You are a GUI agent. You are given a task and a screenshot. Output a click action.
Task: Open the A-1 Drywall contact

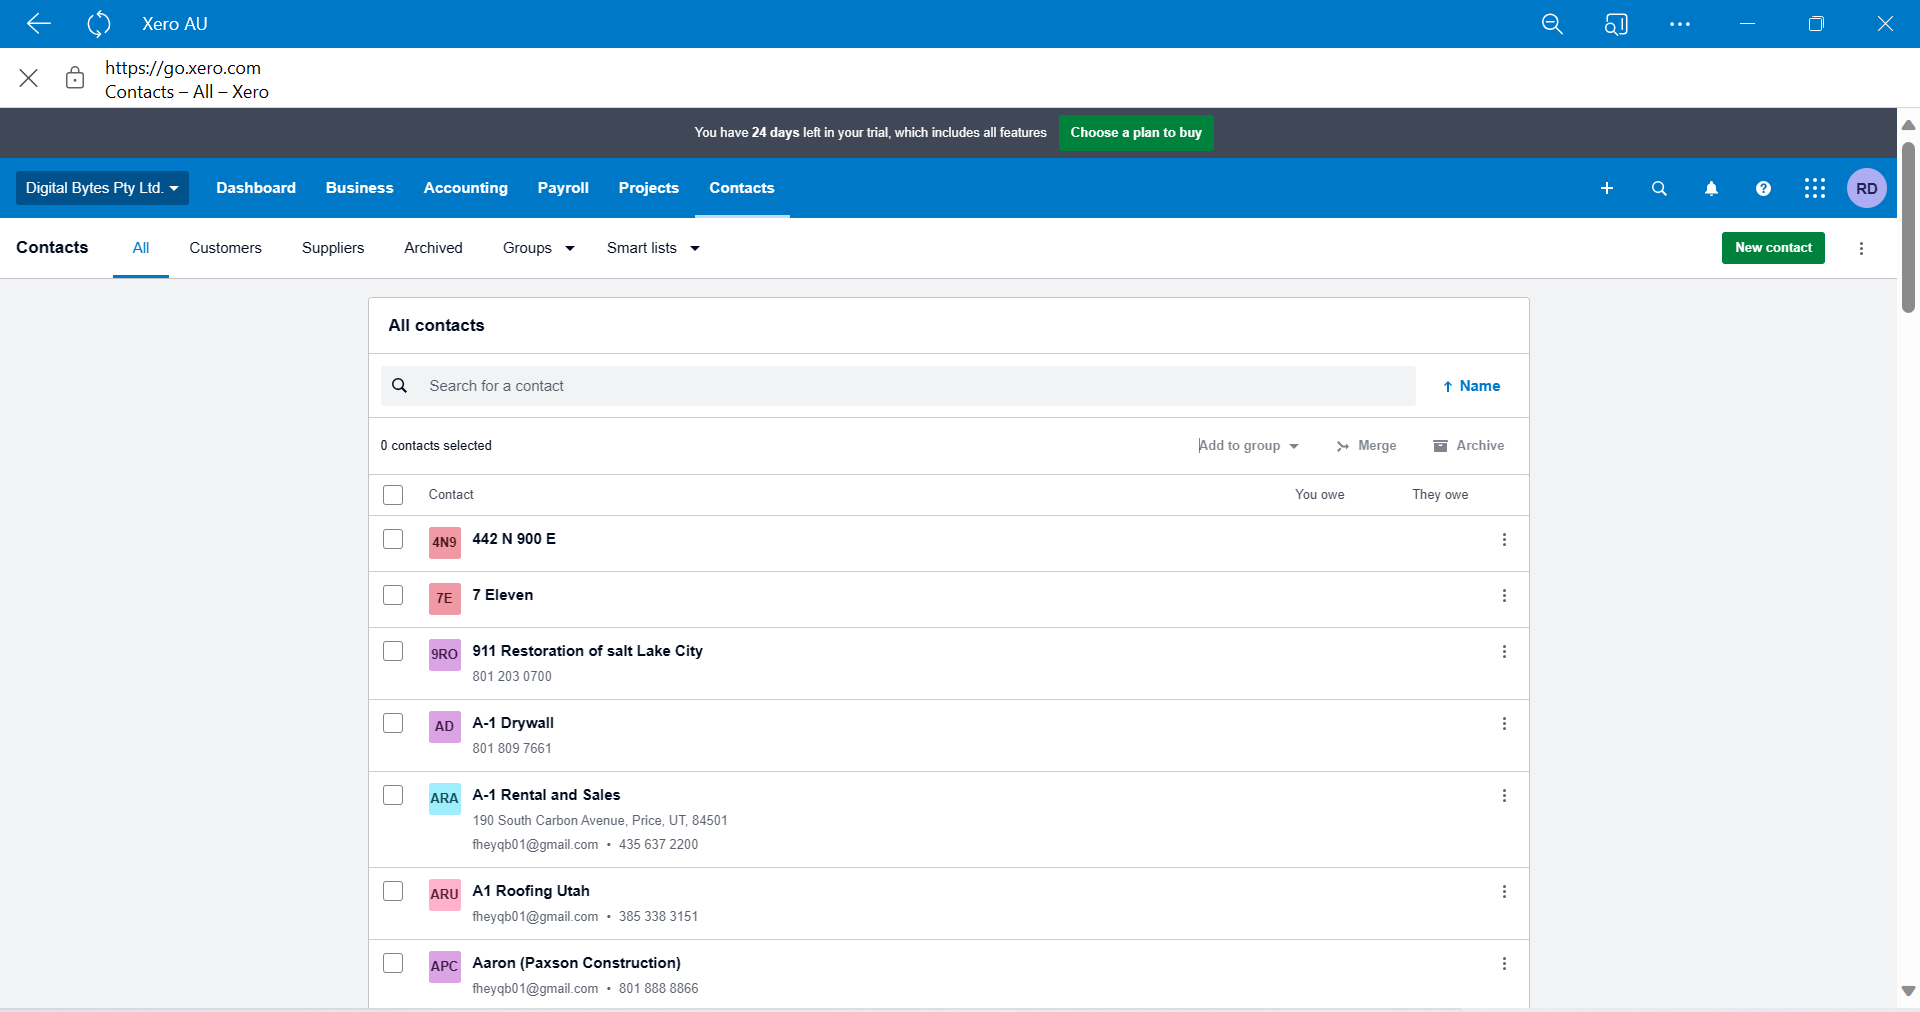[x=513, y=723]
